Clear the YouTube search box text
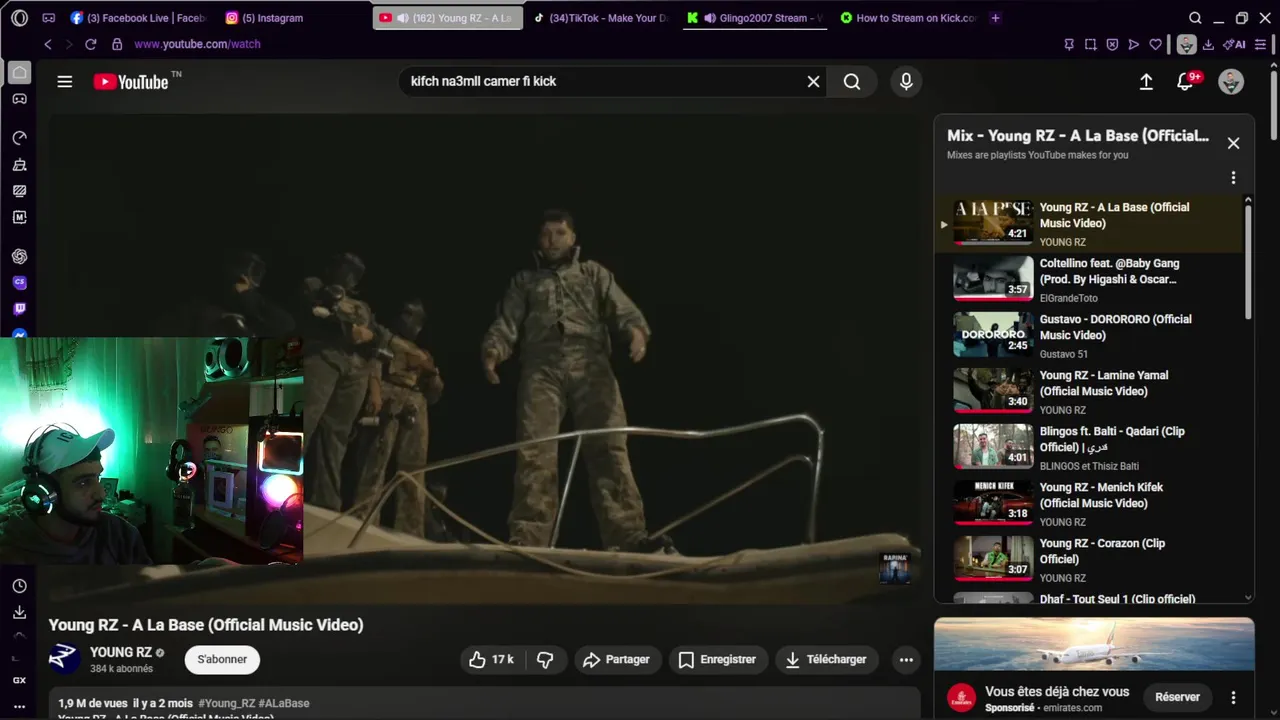This screenshot has width=1280, height=720. pyautogui.click(x=813, y=82)
